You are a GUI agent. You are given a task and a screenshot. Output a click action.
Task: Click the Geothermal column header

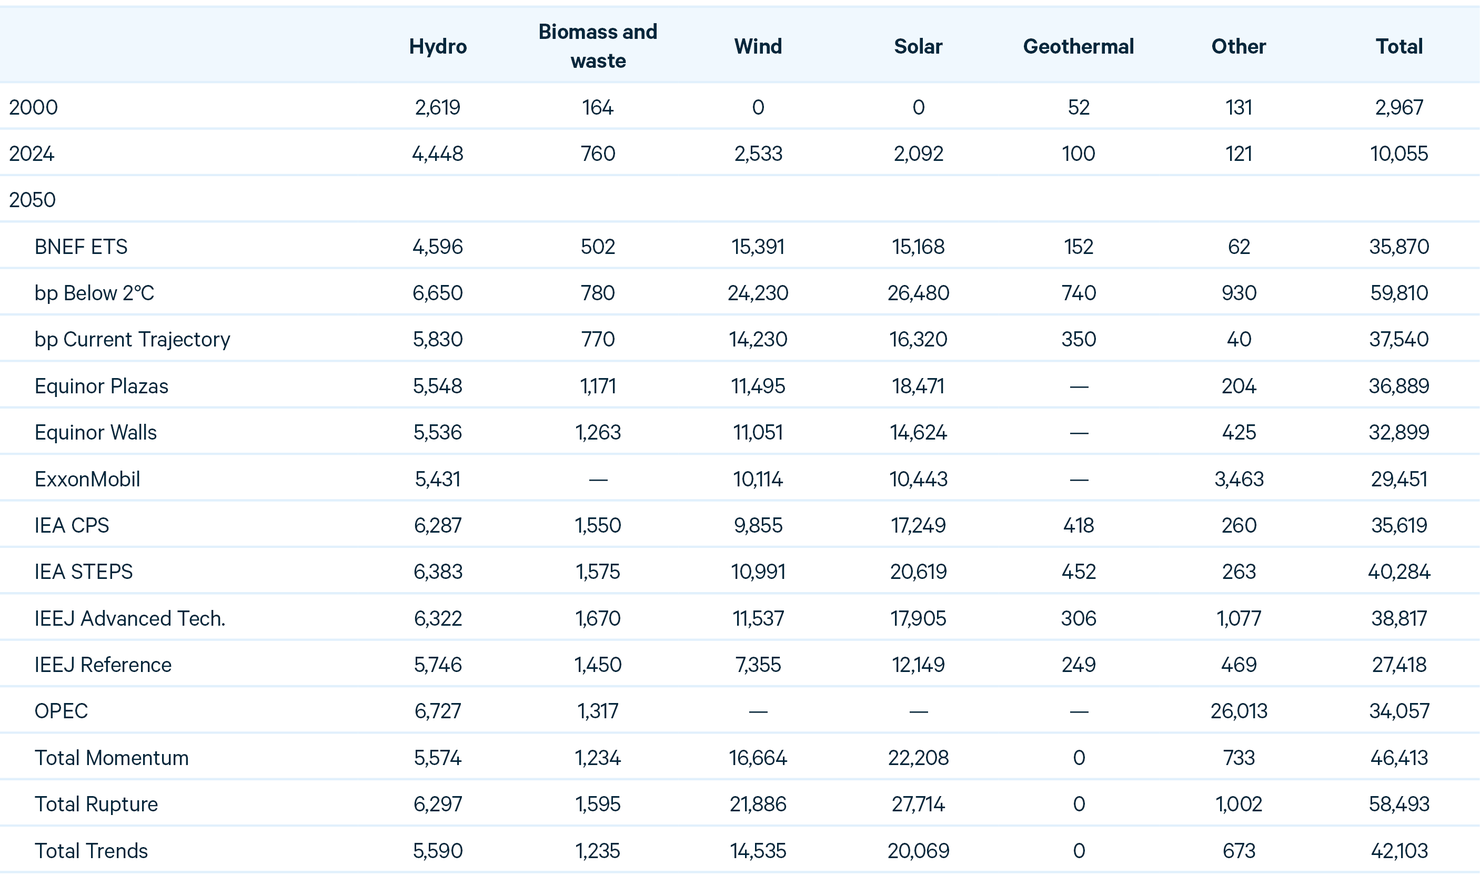[x=1078, y=47]
